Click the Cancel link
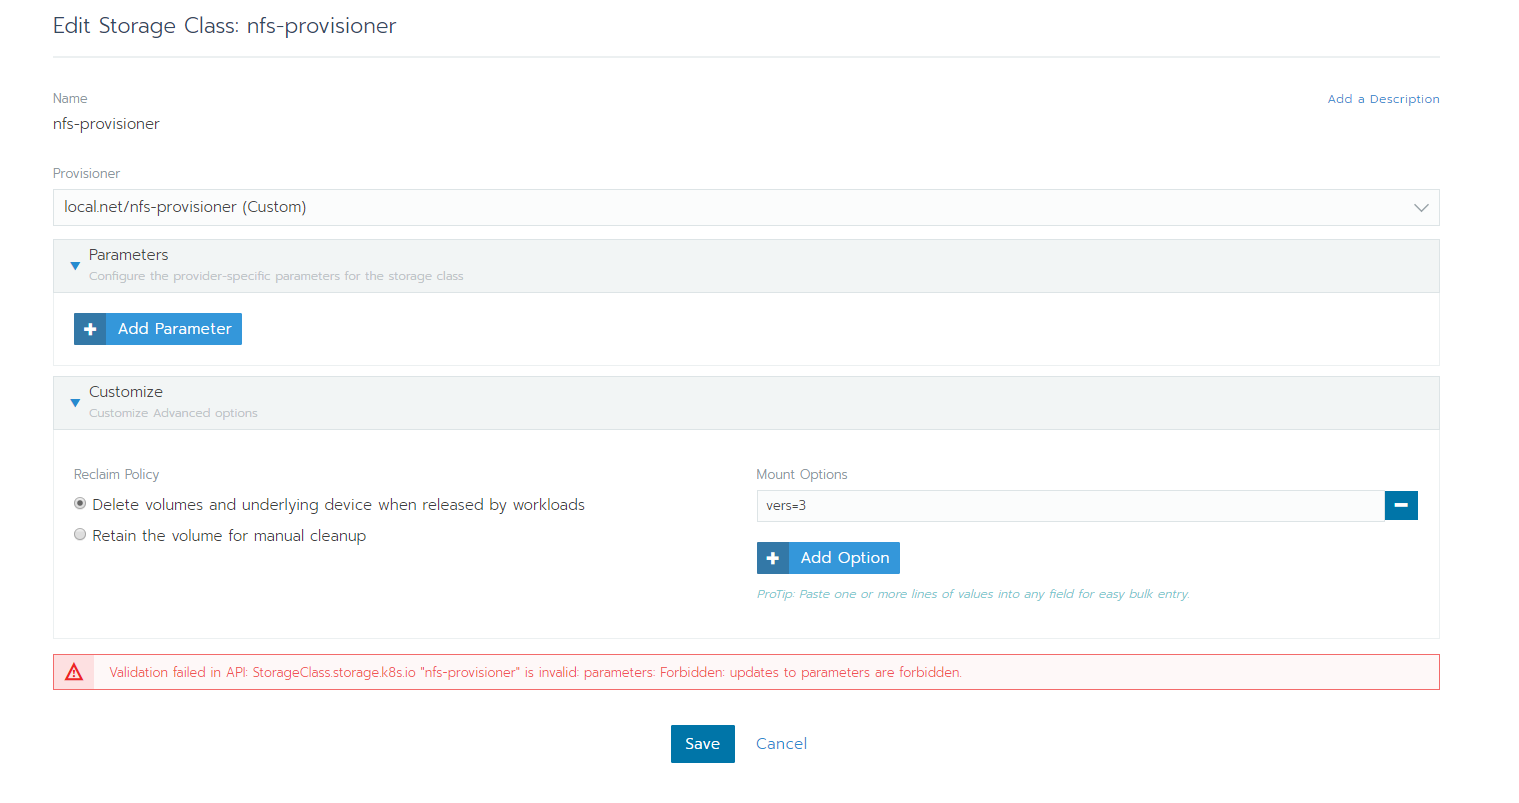The width and height of the screenshot is (1519, 803). click(781, 743)
